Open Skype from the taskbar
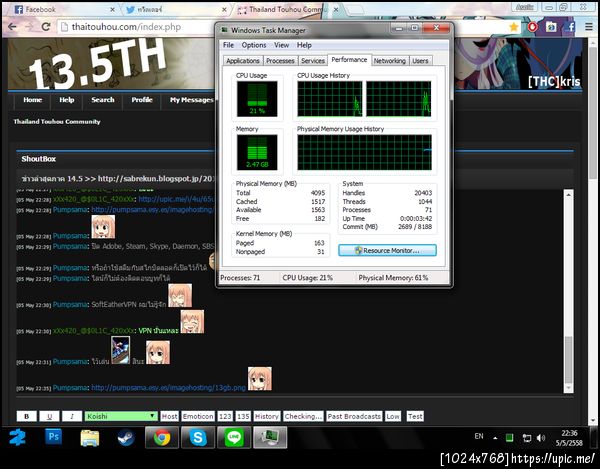This screenshot has width=600, height=469. point(198,438)
